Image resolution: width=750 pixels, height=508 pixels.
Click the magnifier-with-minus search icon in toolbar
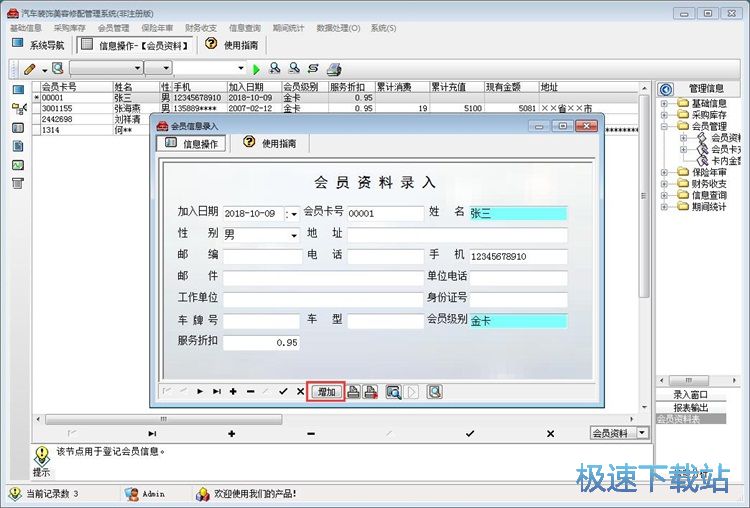[294, 69]
